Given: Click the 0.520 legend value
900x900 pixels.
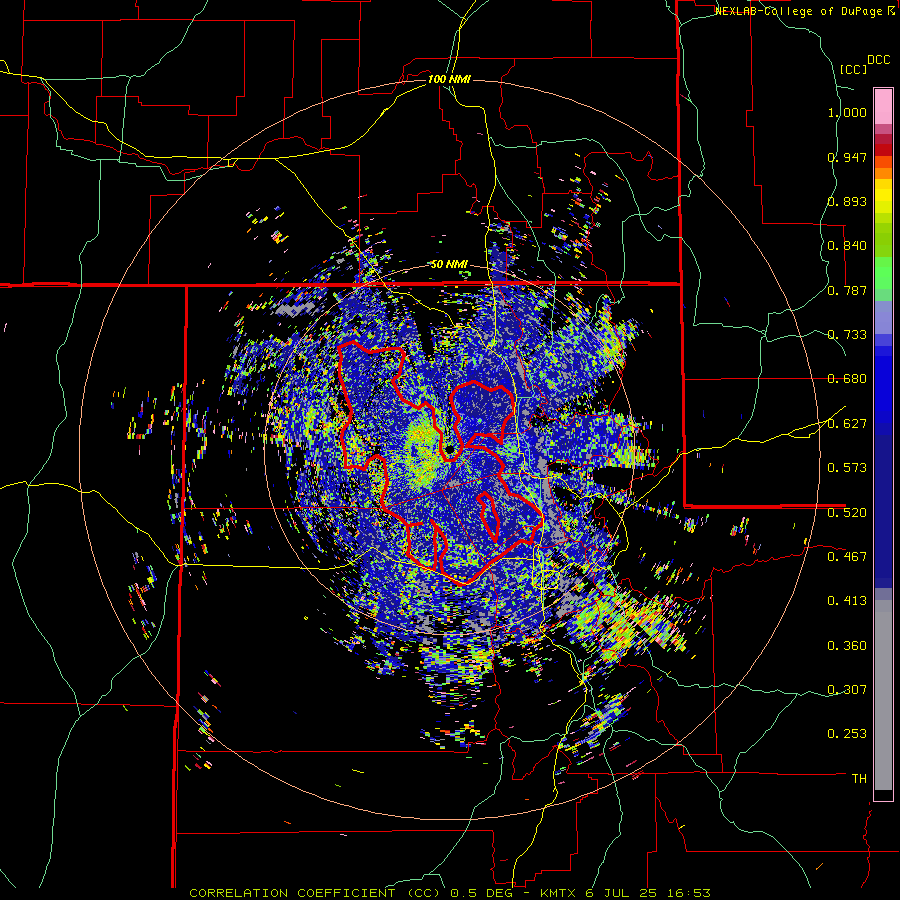Looking at the screenshot, I should tap(847, 513).
